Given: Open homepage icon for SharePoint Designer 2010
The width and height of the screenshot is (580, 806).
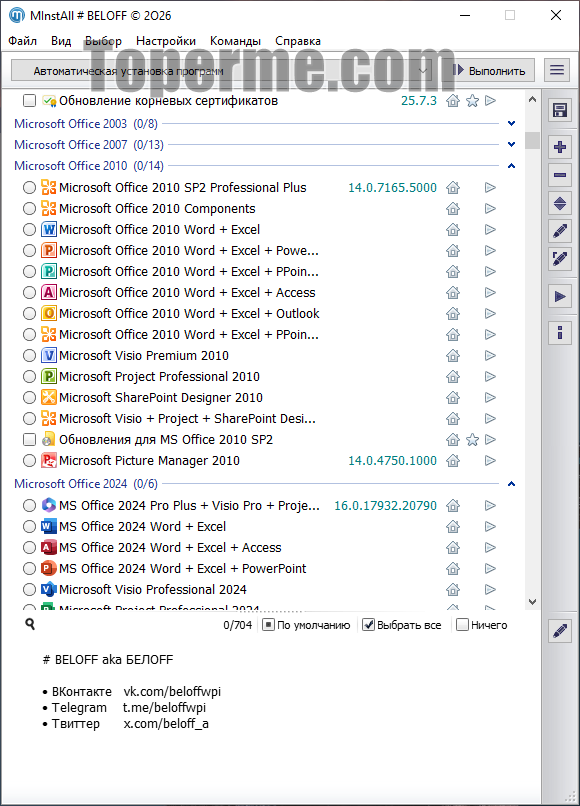Looking at the screenshot, I should pos(452,398).
